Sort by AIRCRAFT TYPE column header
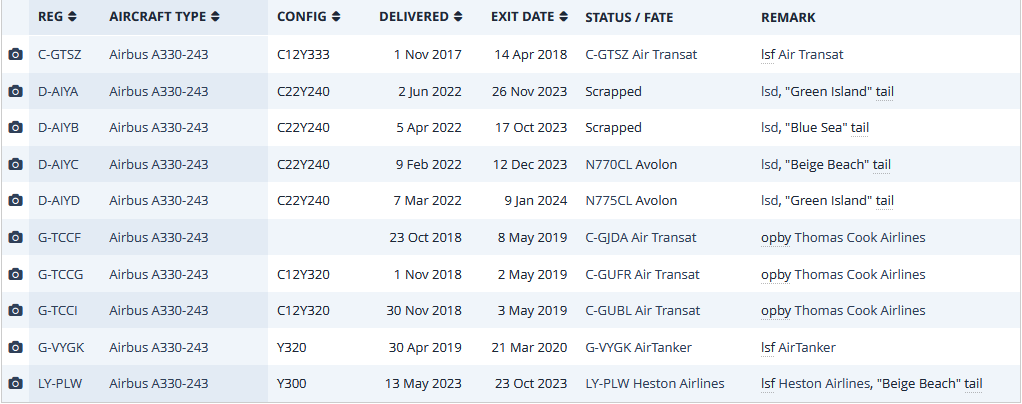The image size is (1022, 404). tap(164, 18)
